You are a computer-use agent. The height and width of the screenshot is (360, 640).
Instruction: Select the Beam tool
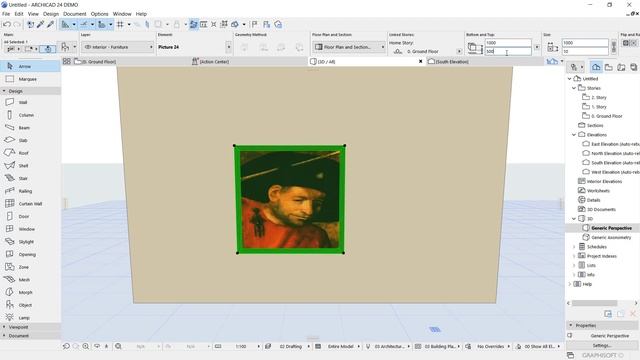pyautogui.click(x=30, y=128)
